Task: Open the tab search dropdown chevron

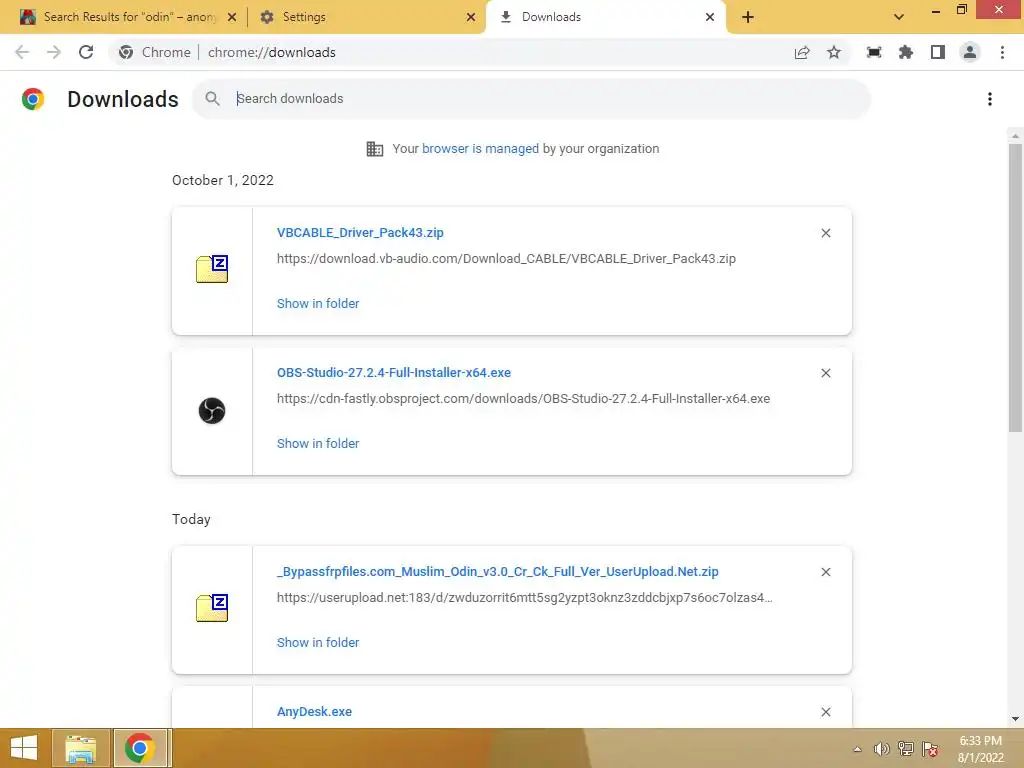Action: (x=899, y=17)
